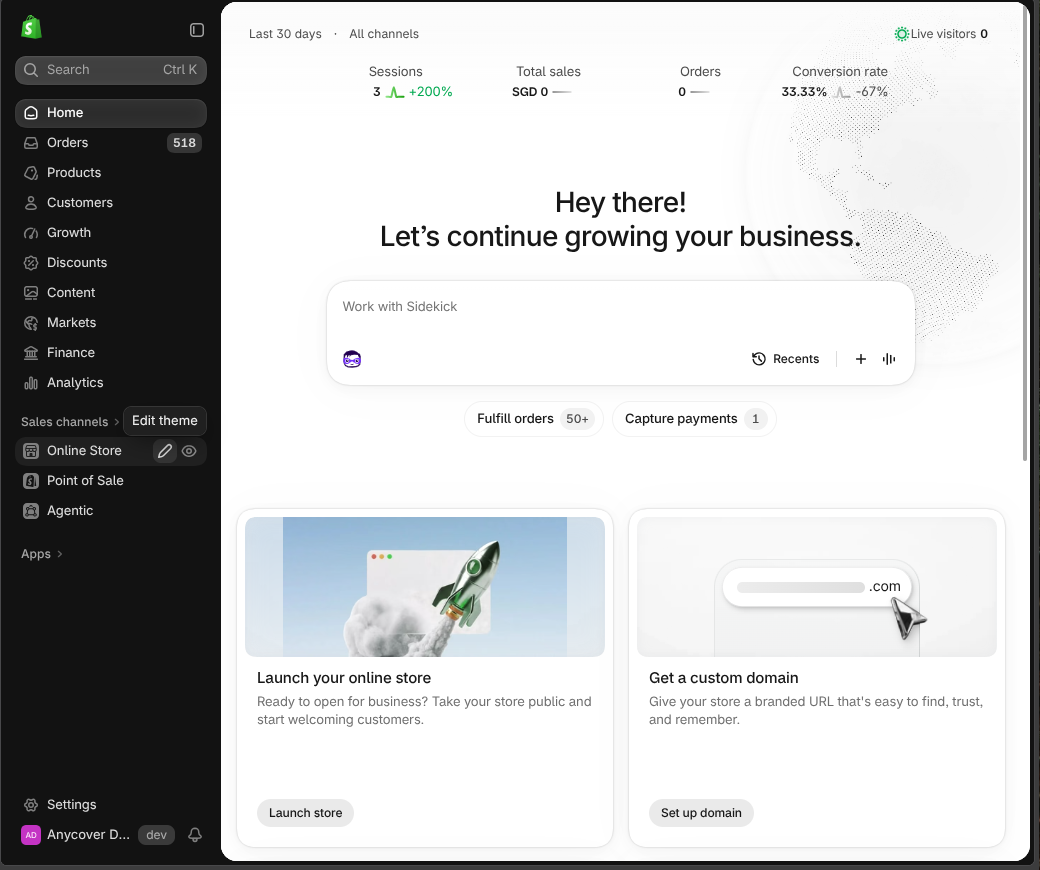The height and width of the screenshot is (870, 1040).
Task: Open Growth section
Action: [x=111, y=233]
